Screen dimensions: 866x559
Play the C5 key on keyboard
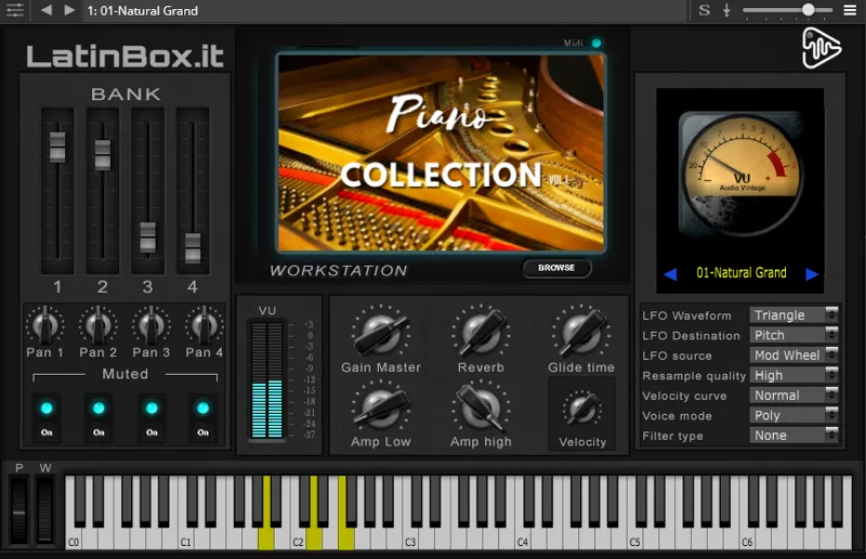pos(635,537)
